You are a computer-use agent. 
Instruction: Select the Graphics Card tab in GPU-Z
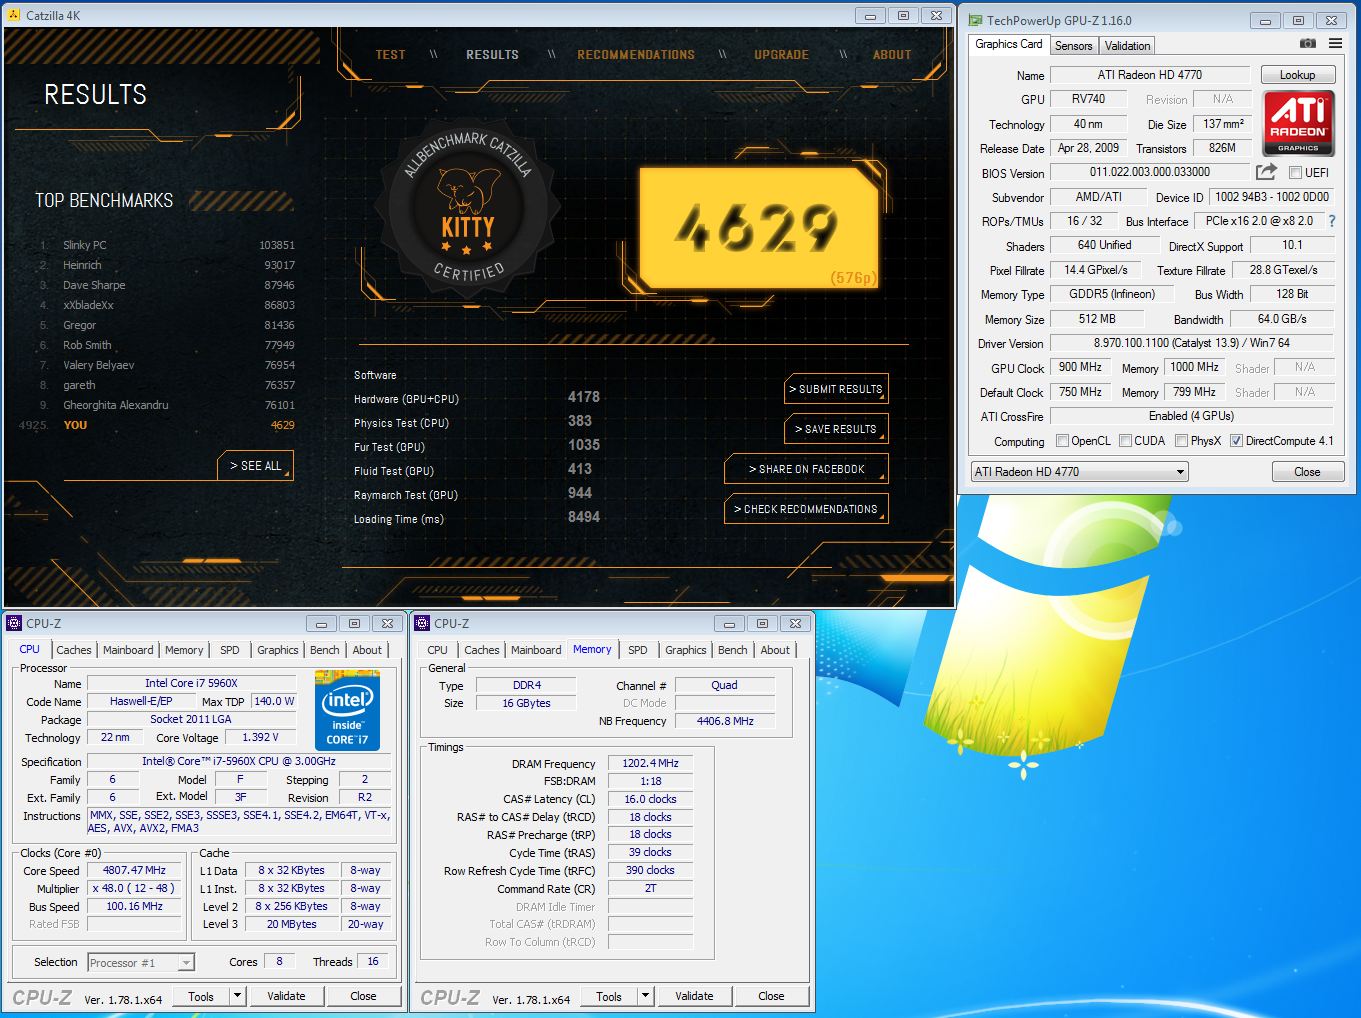[x=1008, y=44]
